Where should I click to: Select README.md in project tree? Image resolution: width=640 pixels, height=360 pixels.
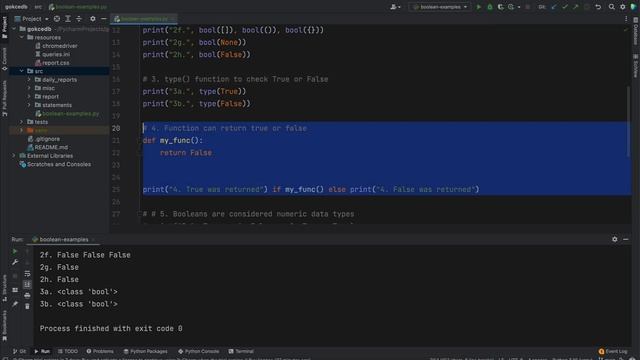click(48, 147)
